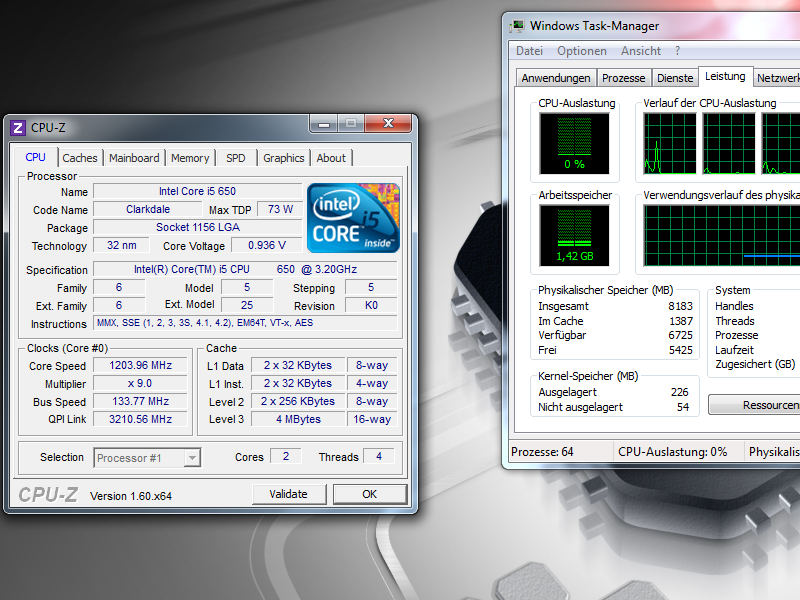Screen dimensions: 800x600
Task: Click Version 1.60.x64 text
Action: click(x=131, y=496)
